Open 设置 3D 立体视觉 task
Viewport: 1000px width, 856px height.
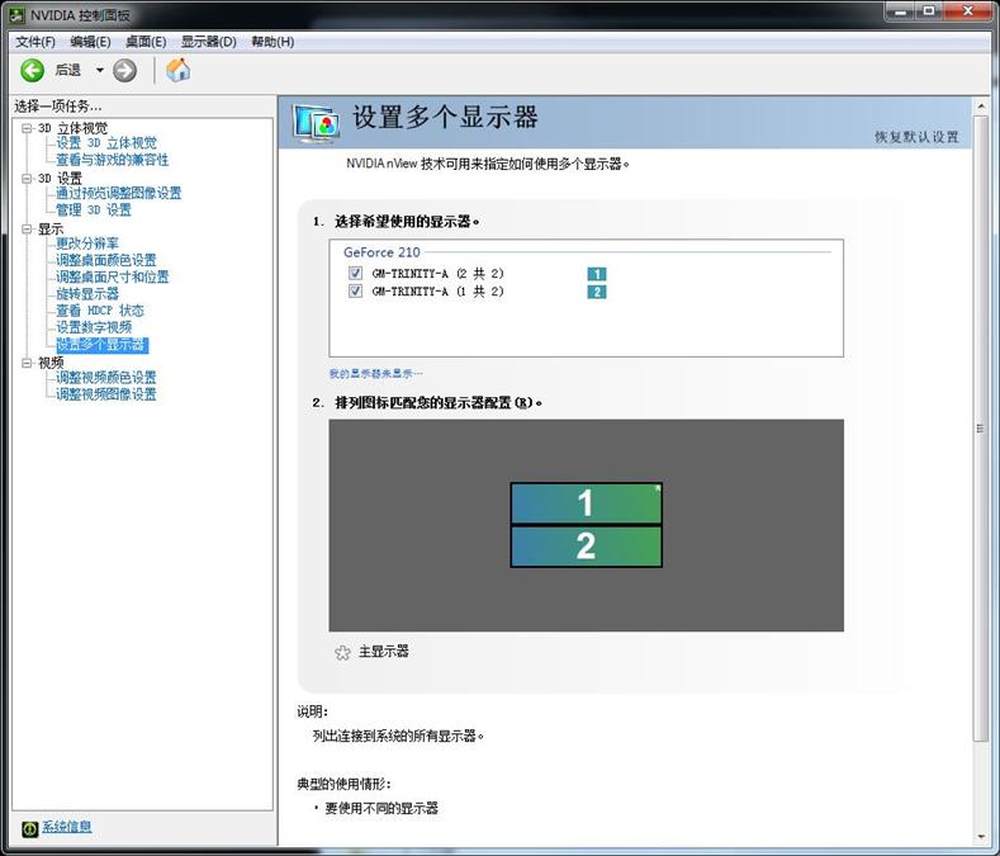pyautogui.click(x=107, y=143)
